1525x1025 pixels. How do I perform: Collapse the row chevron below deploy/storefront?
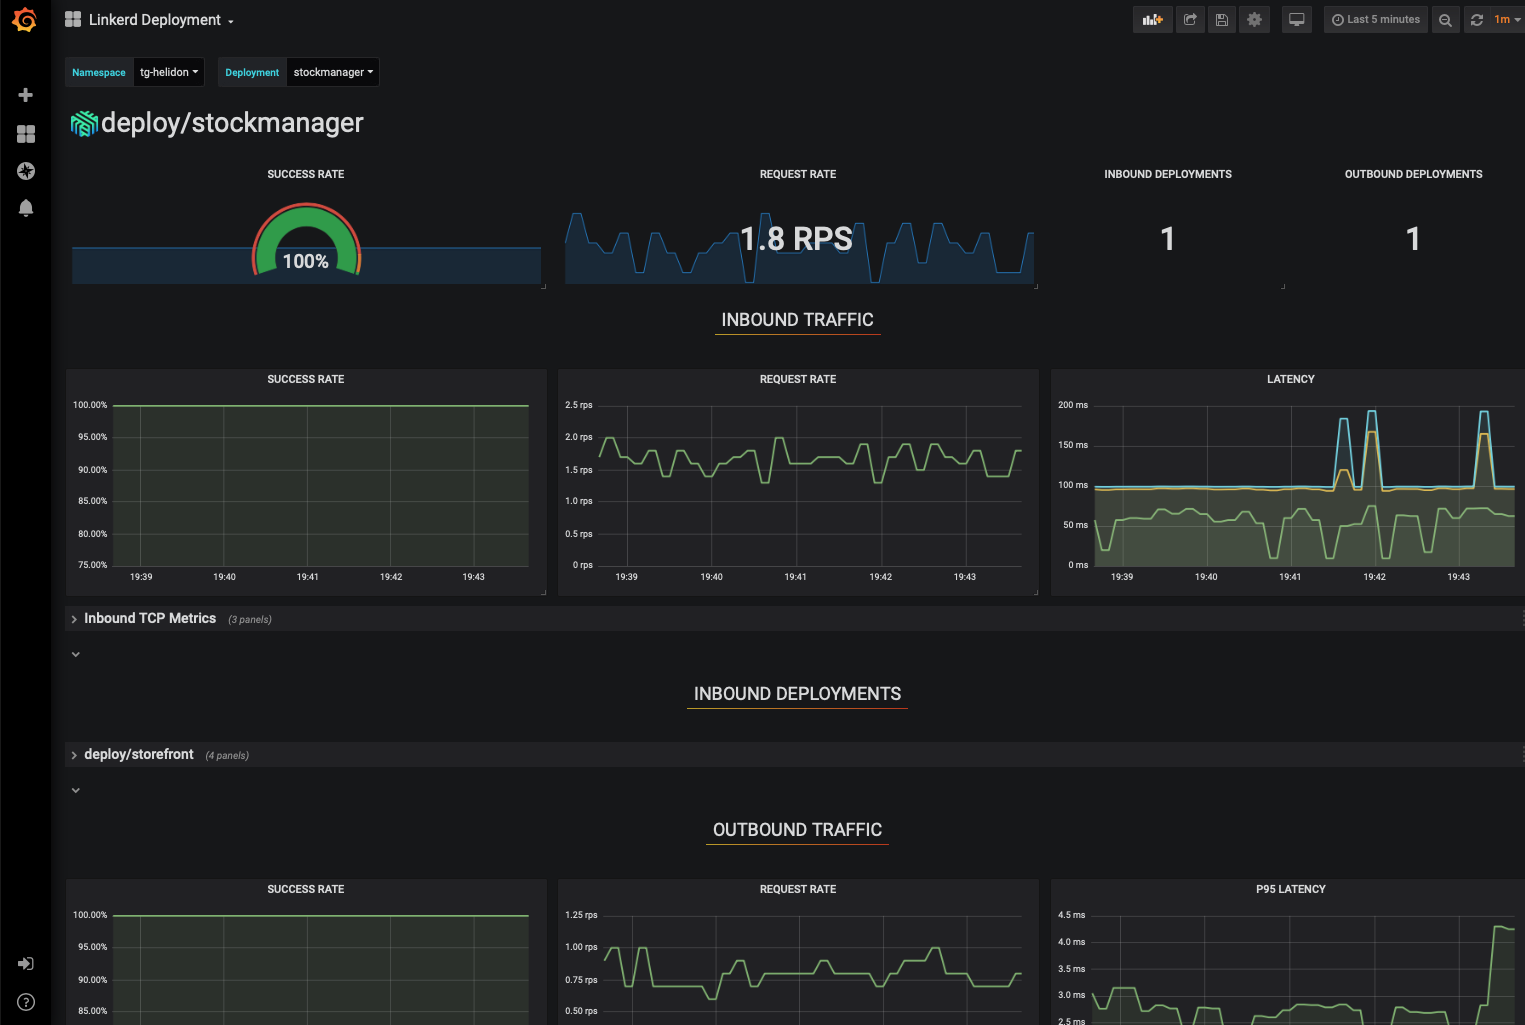pos(75,790)
